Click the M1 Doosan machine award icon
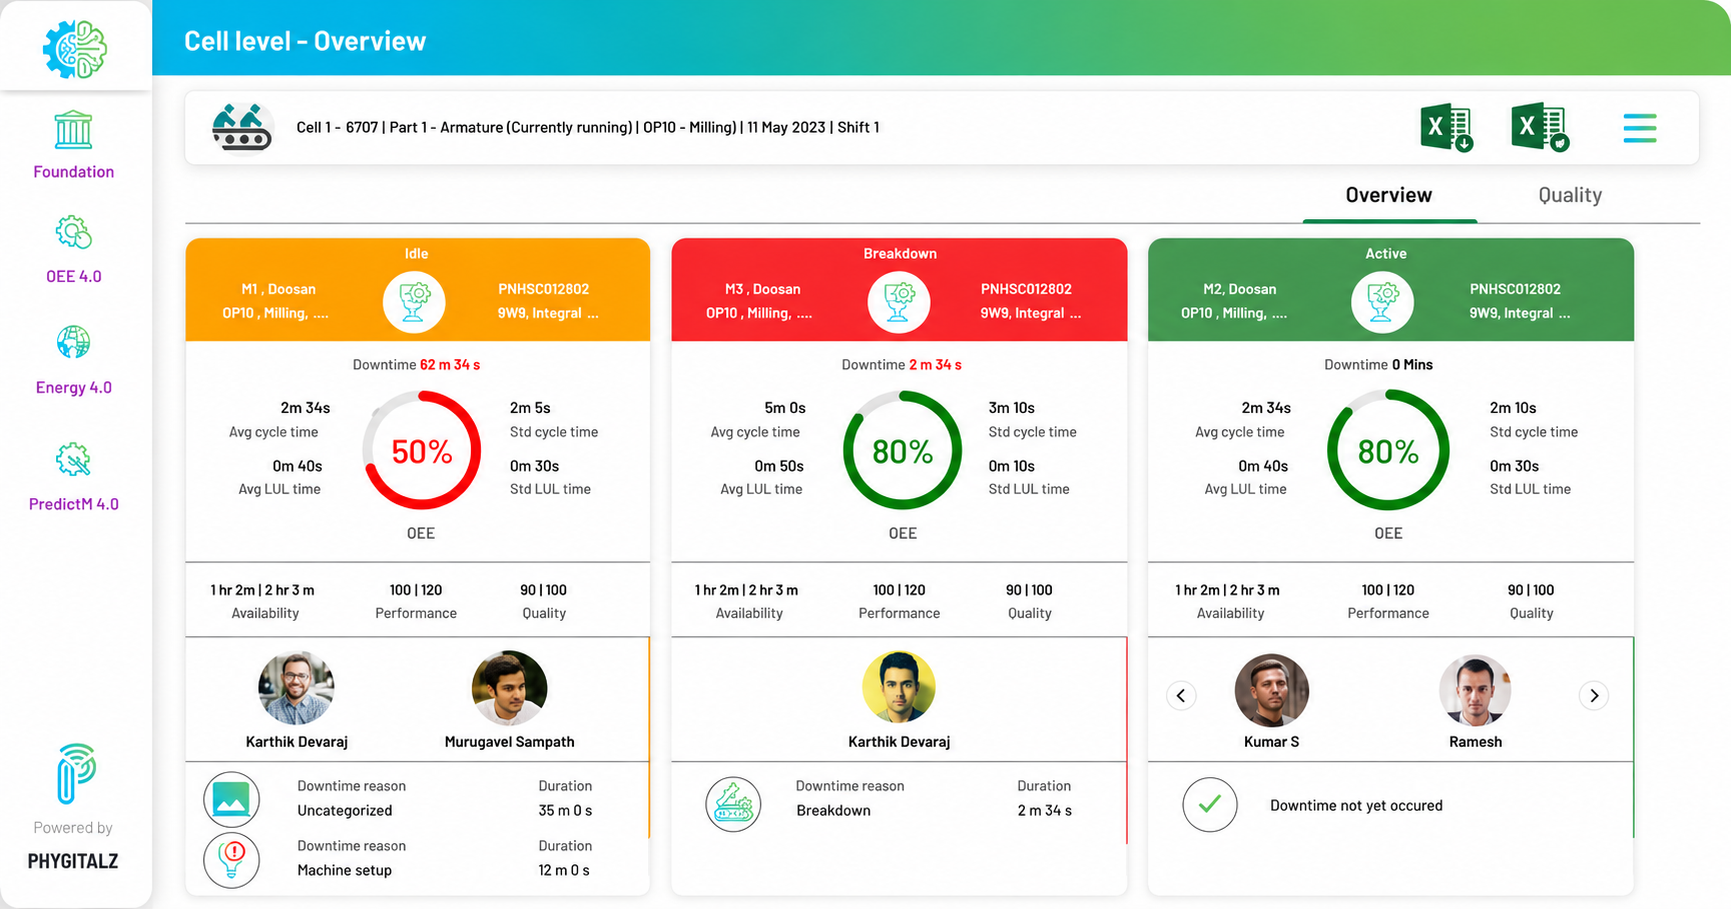This screenshot has width=1731, height=909. coord(414,301)
